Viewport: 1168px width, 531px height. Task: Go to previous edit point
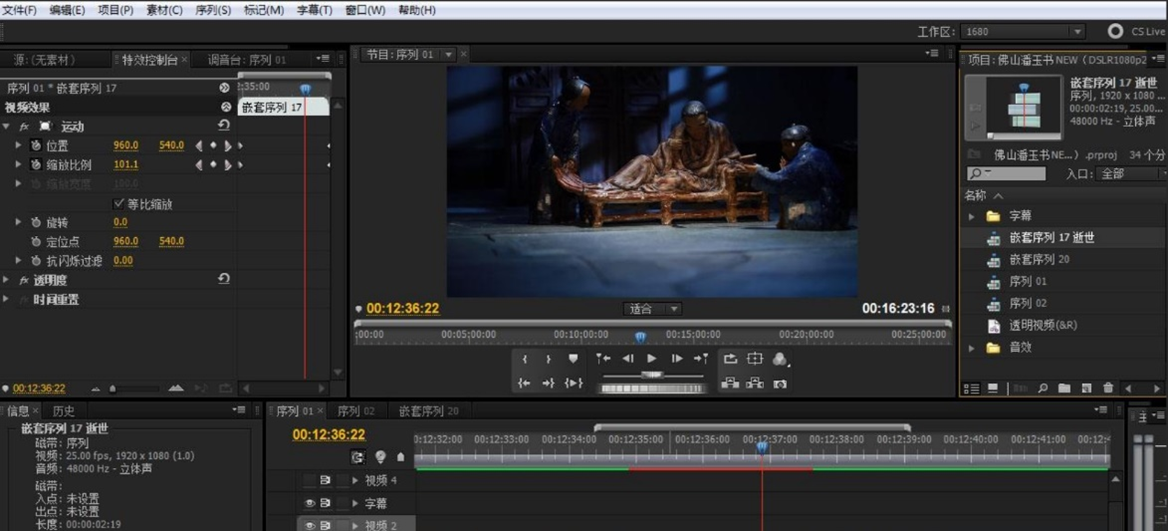[603, 358]
